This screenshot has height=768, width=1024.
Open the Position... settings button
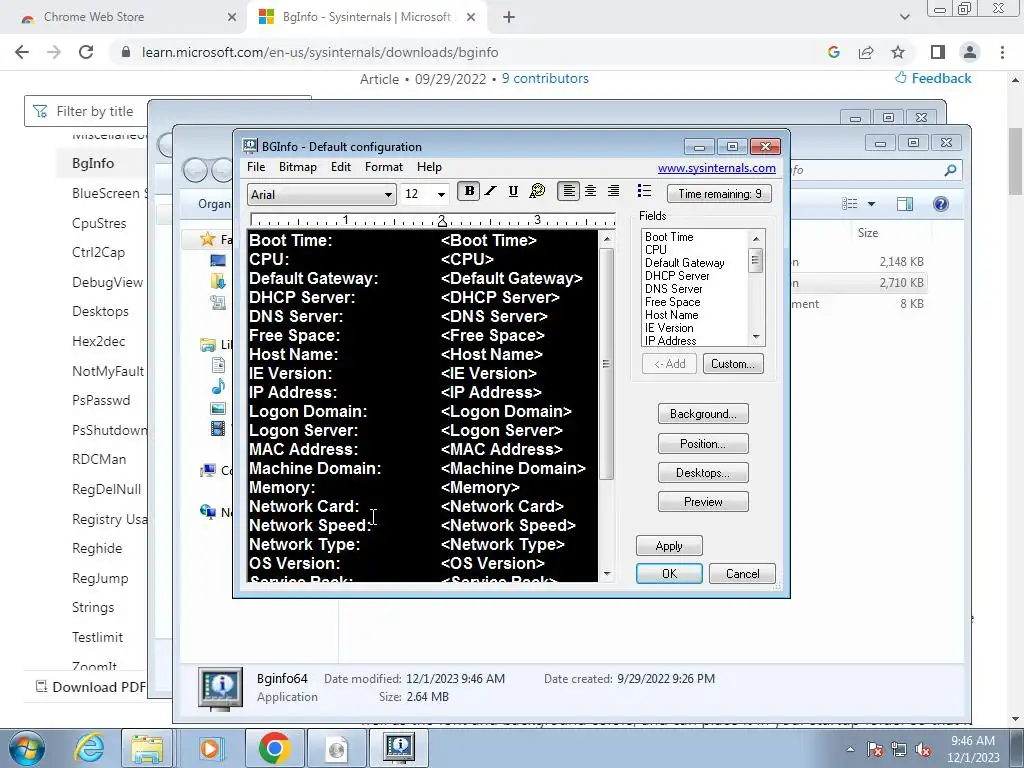703,444
